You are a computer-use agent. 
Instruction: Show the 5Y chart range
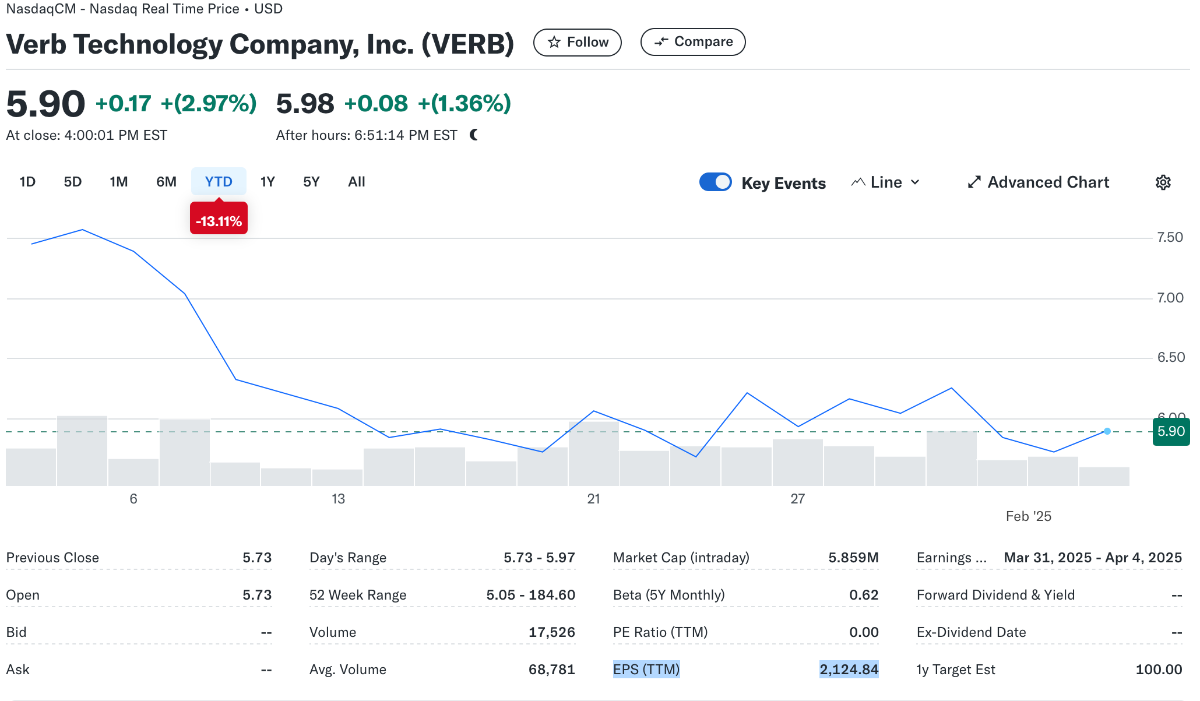pyautogui.click(x=311, y=182)
